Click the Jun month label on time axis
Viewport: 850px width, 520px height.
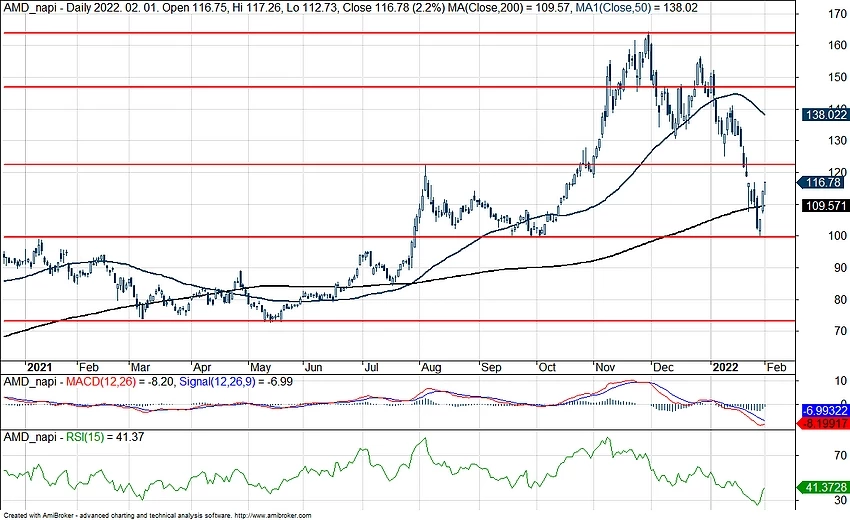[314, 367]
